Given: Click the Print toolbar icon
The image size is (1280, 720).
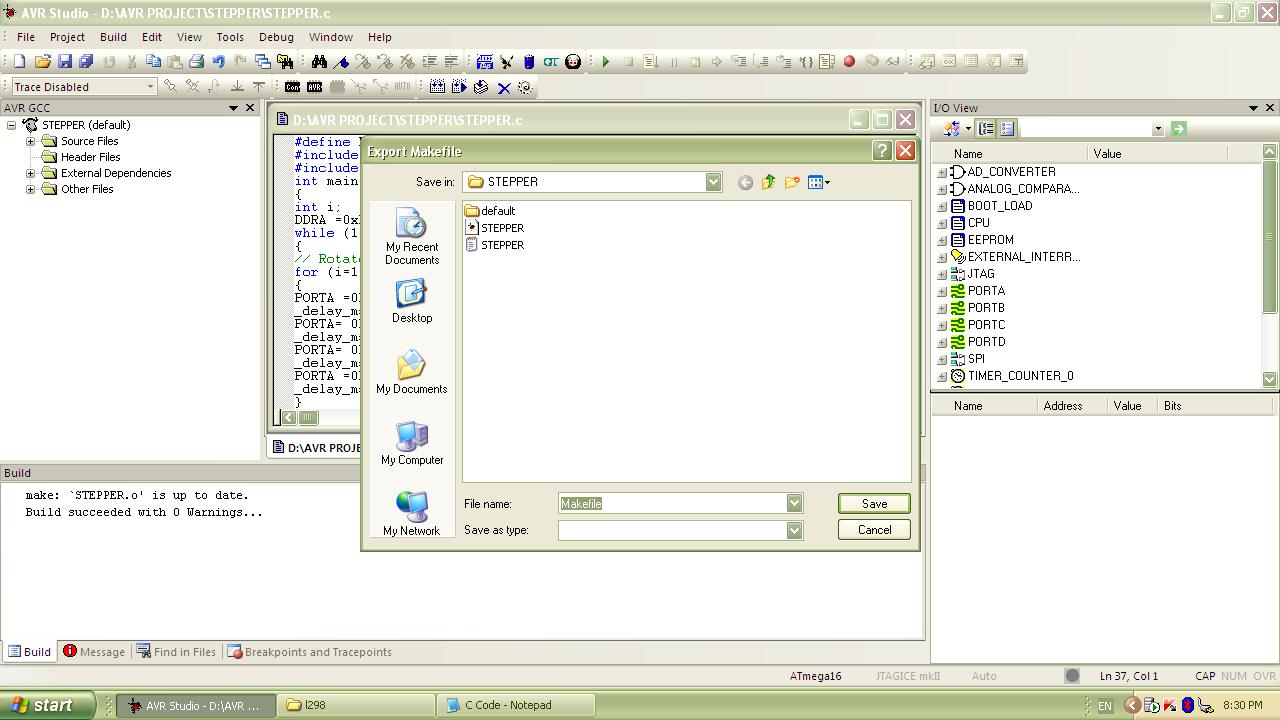Looking at the screenshot, I should (x=196, y=61).
